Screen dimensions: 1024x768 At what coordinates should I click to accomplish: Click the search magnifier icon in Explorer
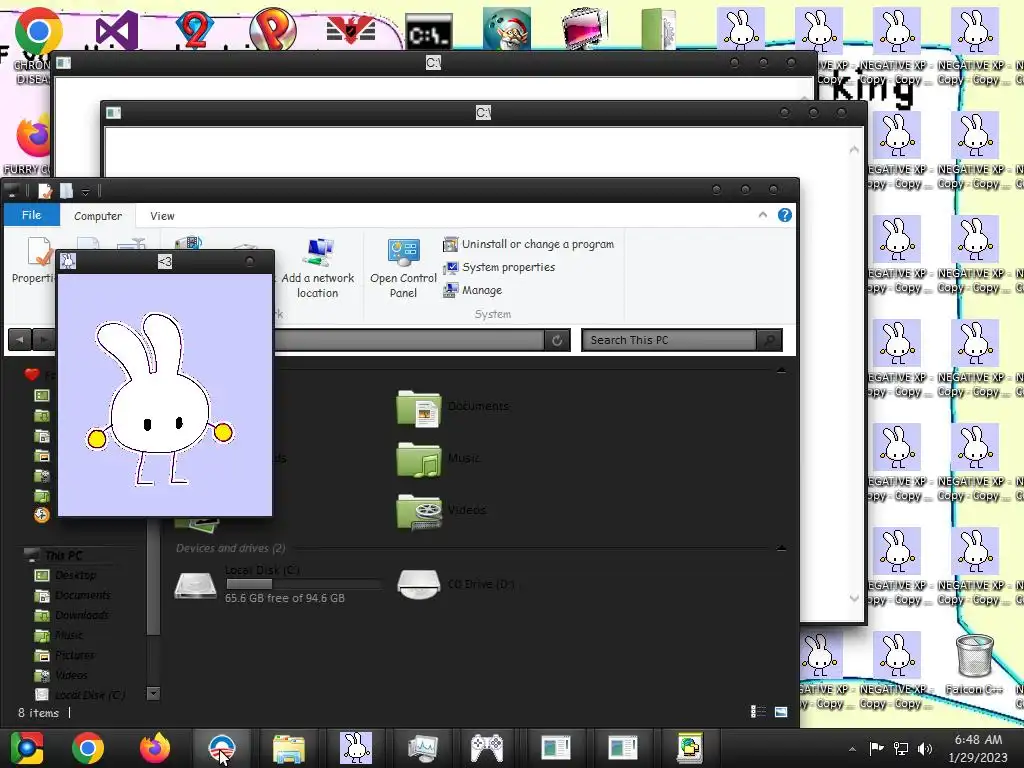click(769, 340)
